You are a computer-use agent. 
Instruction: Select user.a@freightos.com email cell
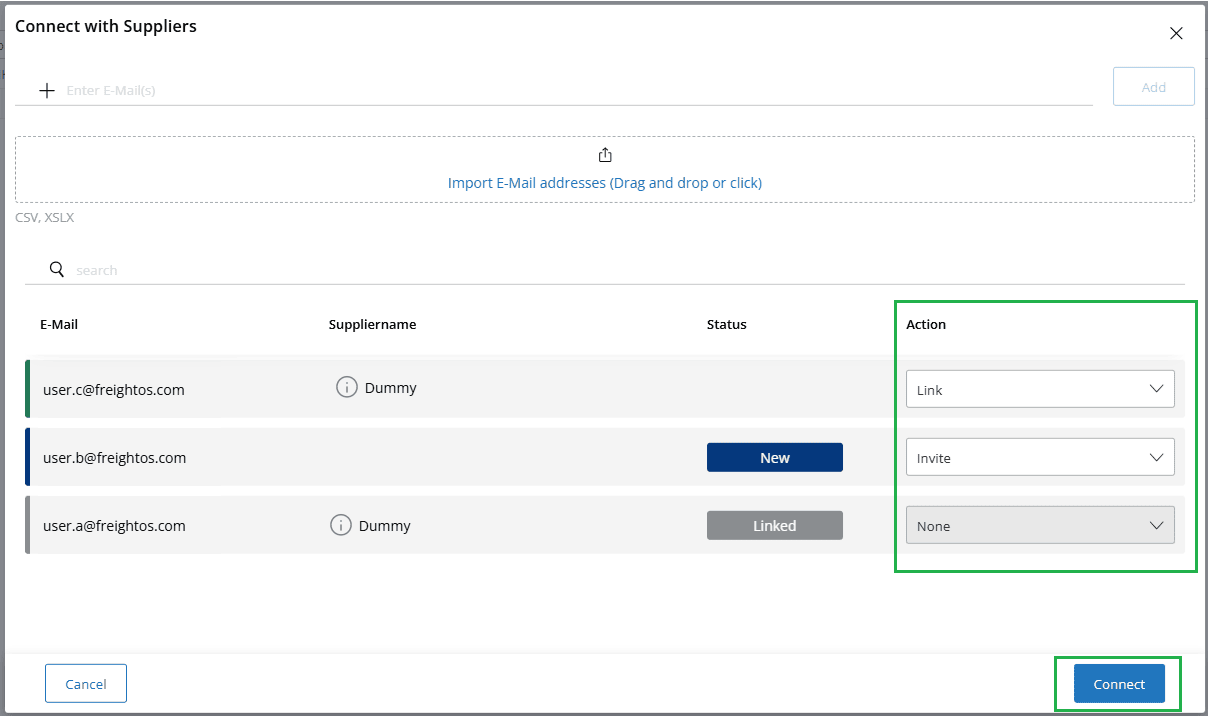click(114, 525)
